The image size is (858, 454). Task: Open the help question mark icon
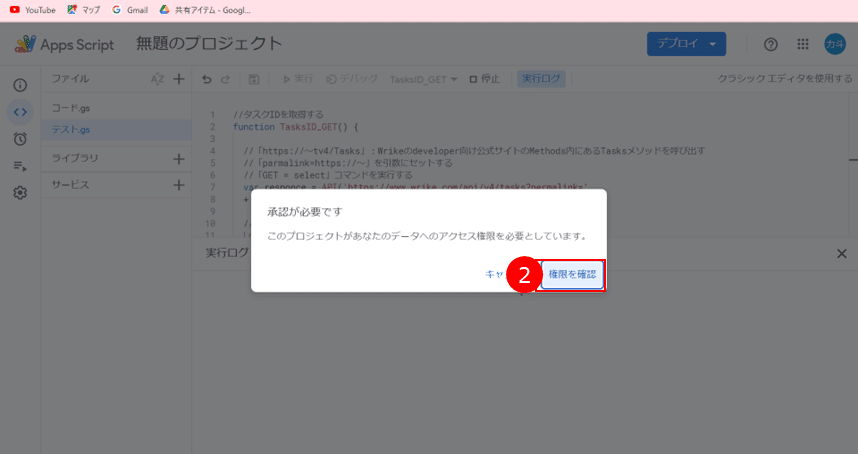point(770,44)
